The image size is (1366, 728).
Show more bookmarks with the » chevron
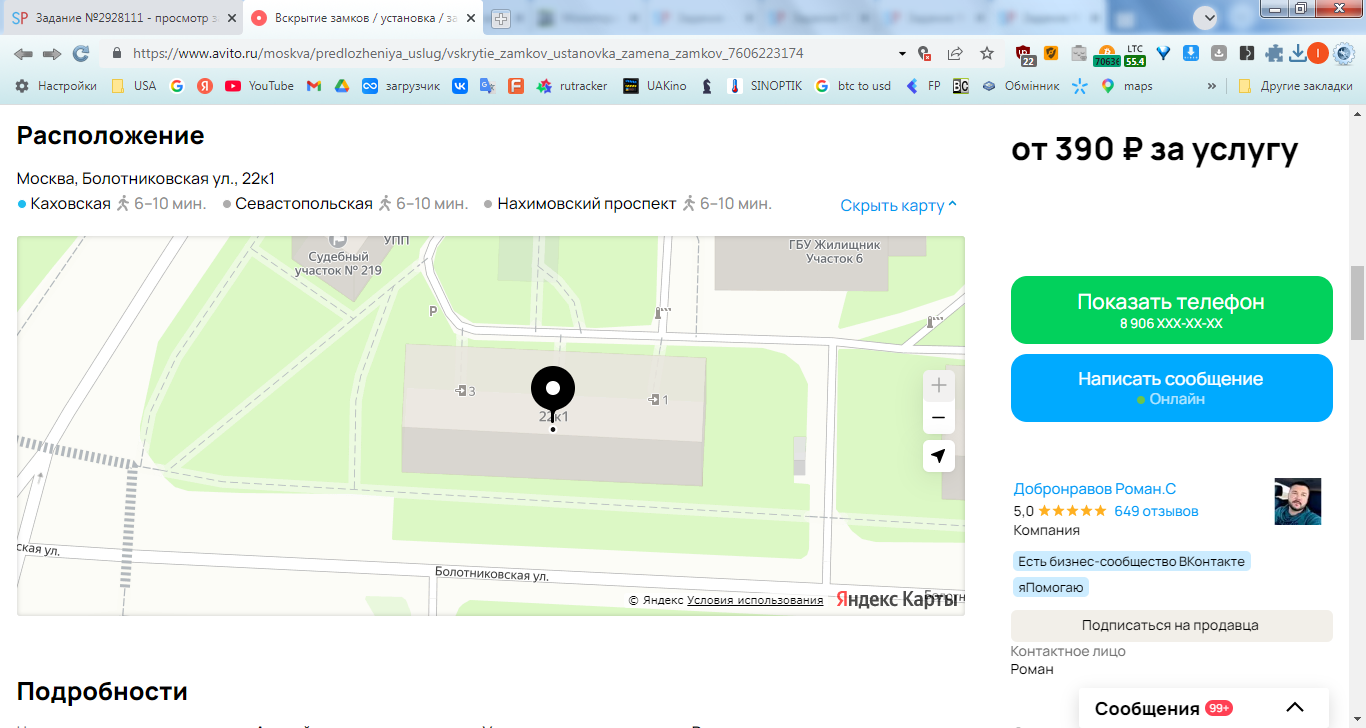click(x=1212, y=86)
